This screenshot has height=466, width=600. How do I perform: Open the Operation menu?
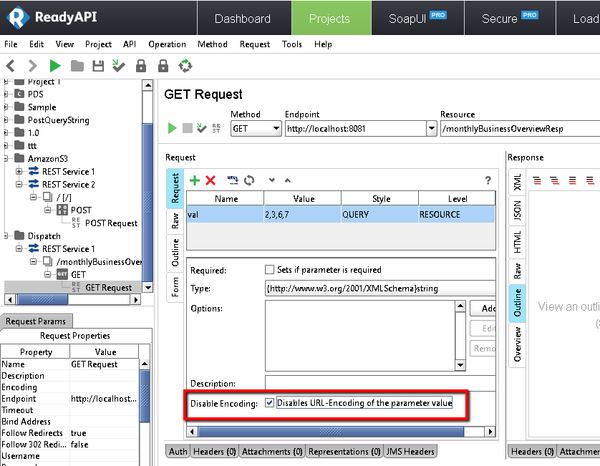[167, 45]
